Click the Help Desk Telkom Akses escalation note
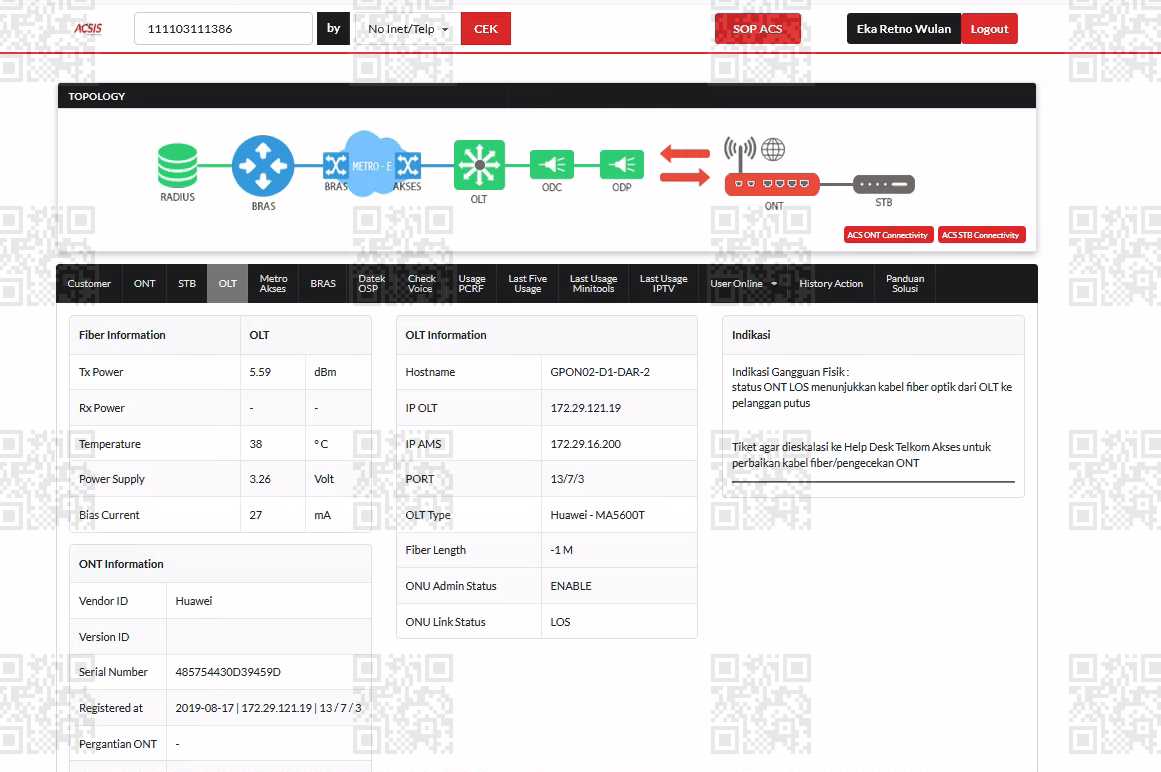The width and height of the screenshot is (1161, 772). [x=861, y=455]
